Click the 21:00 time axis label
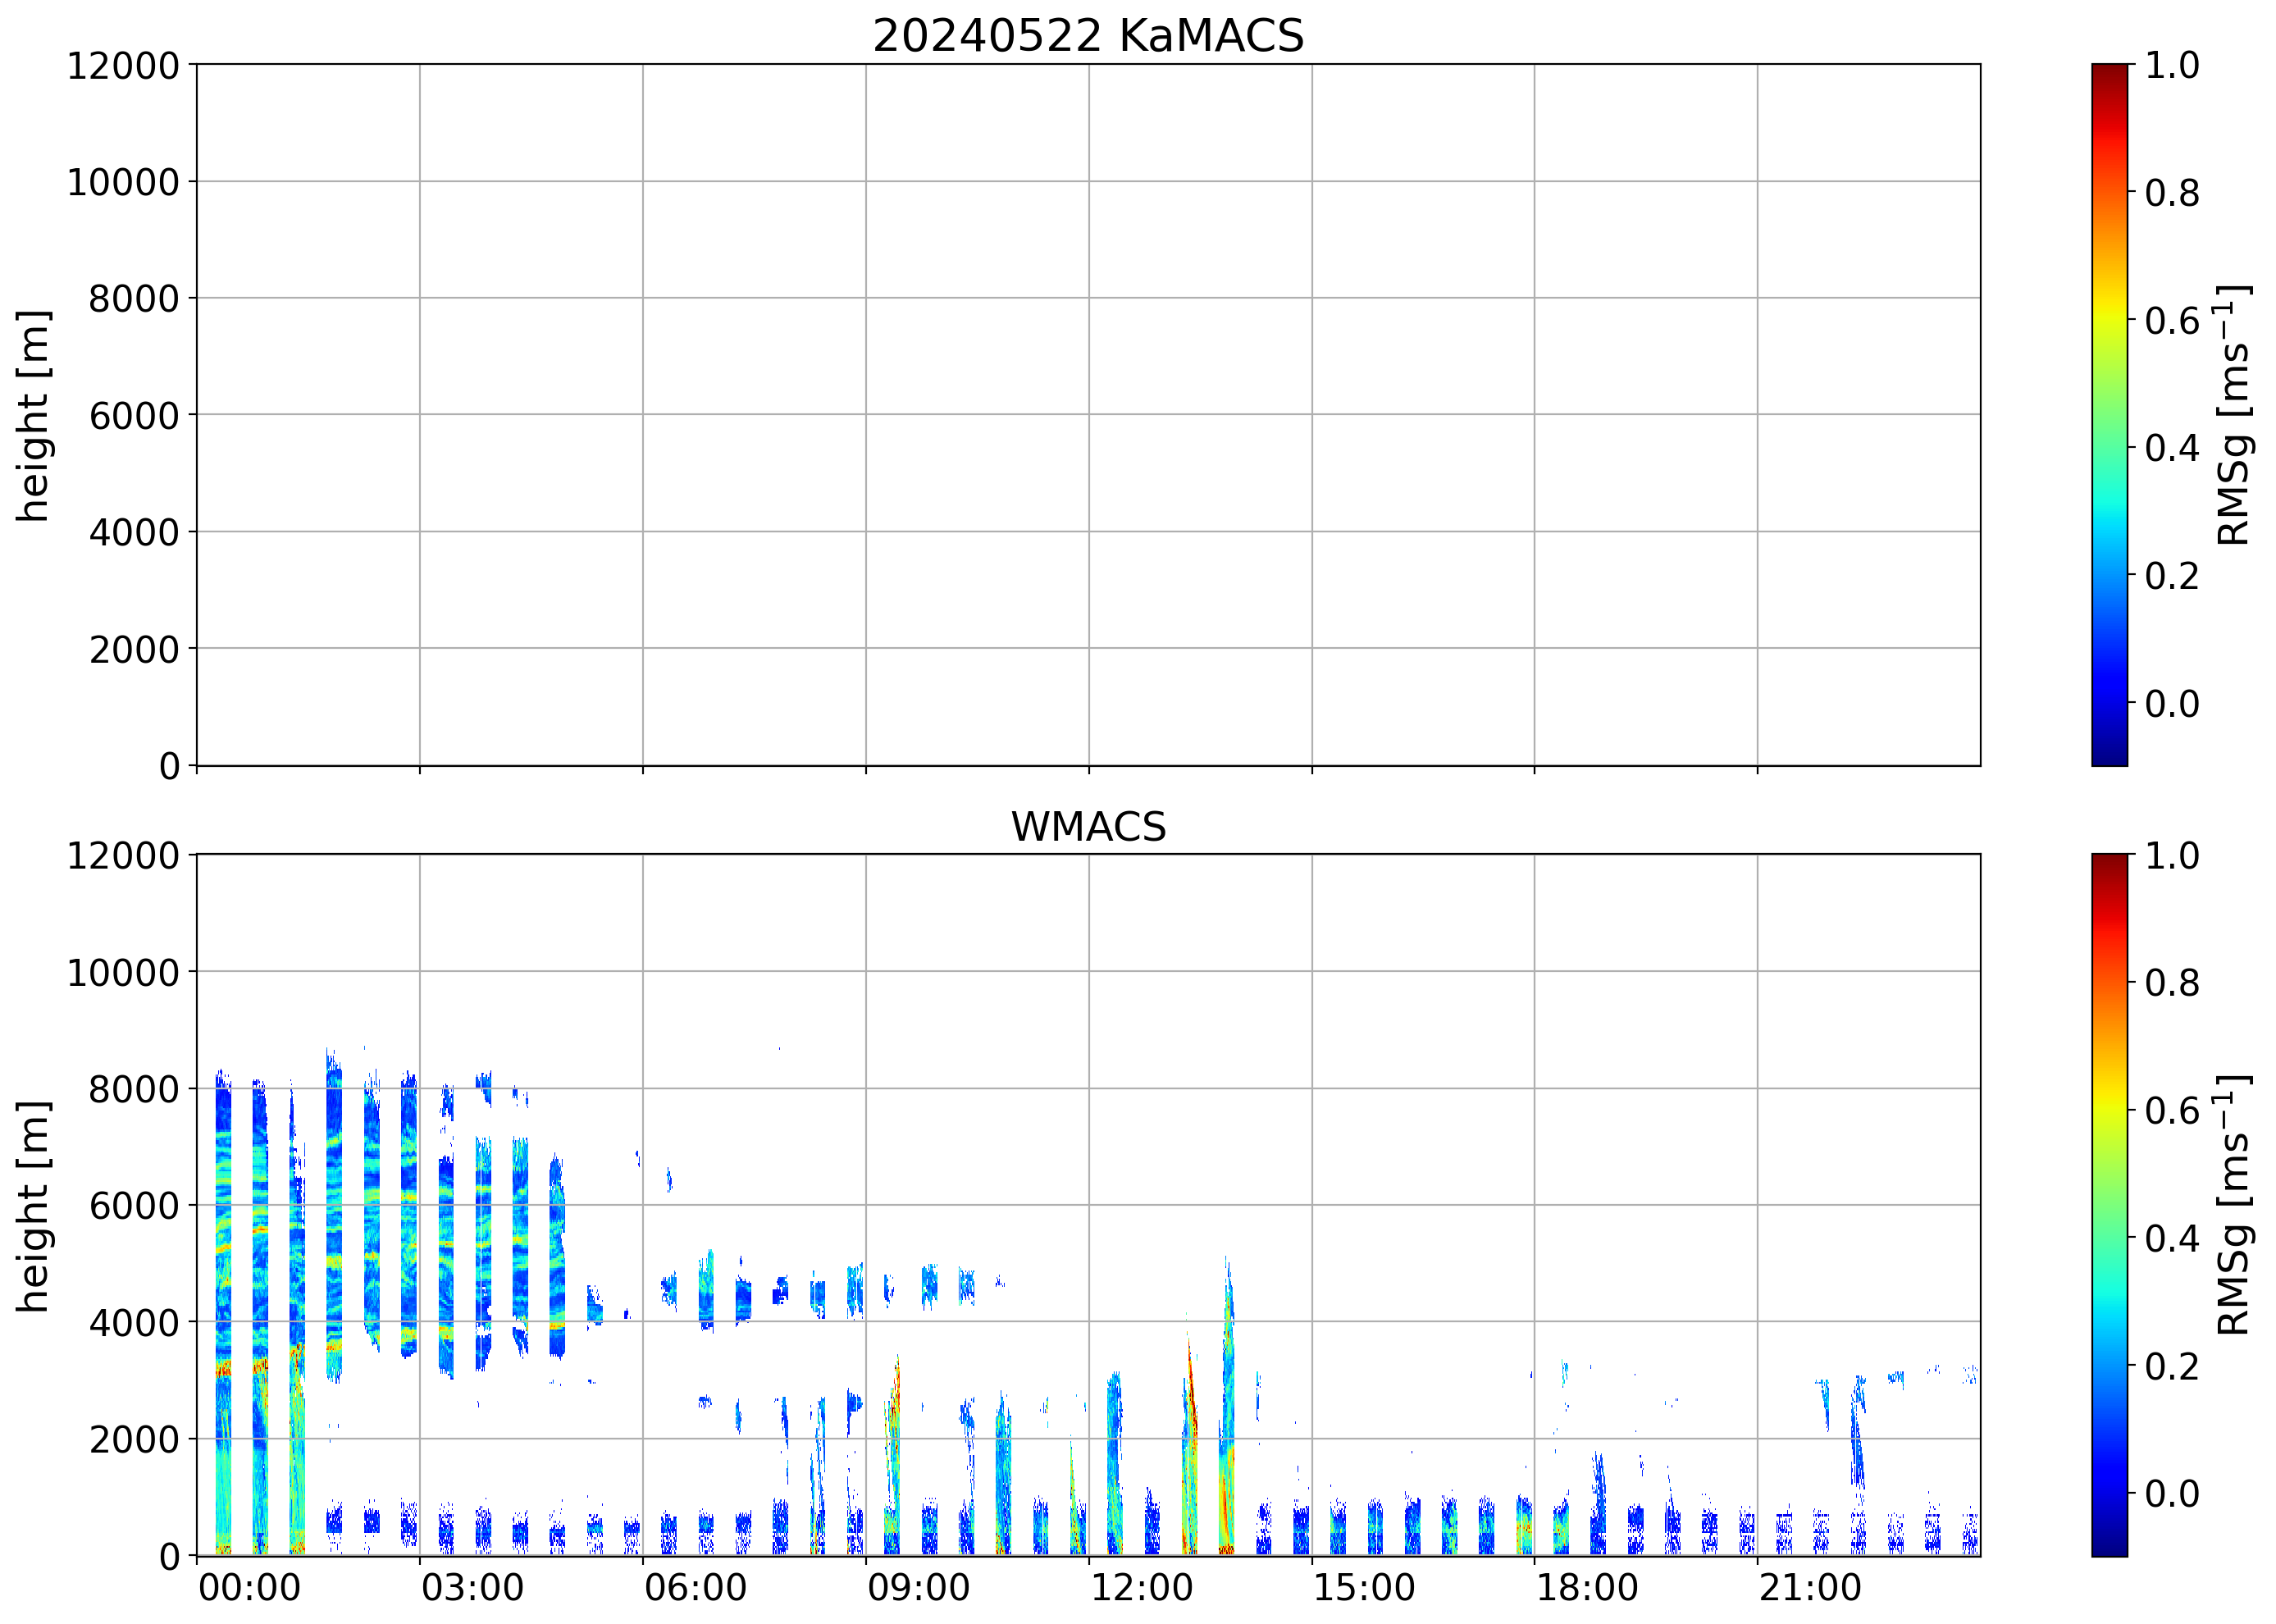This screenshot has height=1624, width=2276. pyautogui.click(x=1810, y=1588)
